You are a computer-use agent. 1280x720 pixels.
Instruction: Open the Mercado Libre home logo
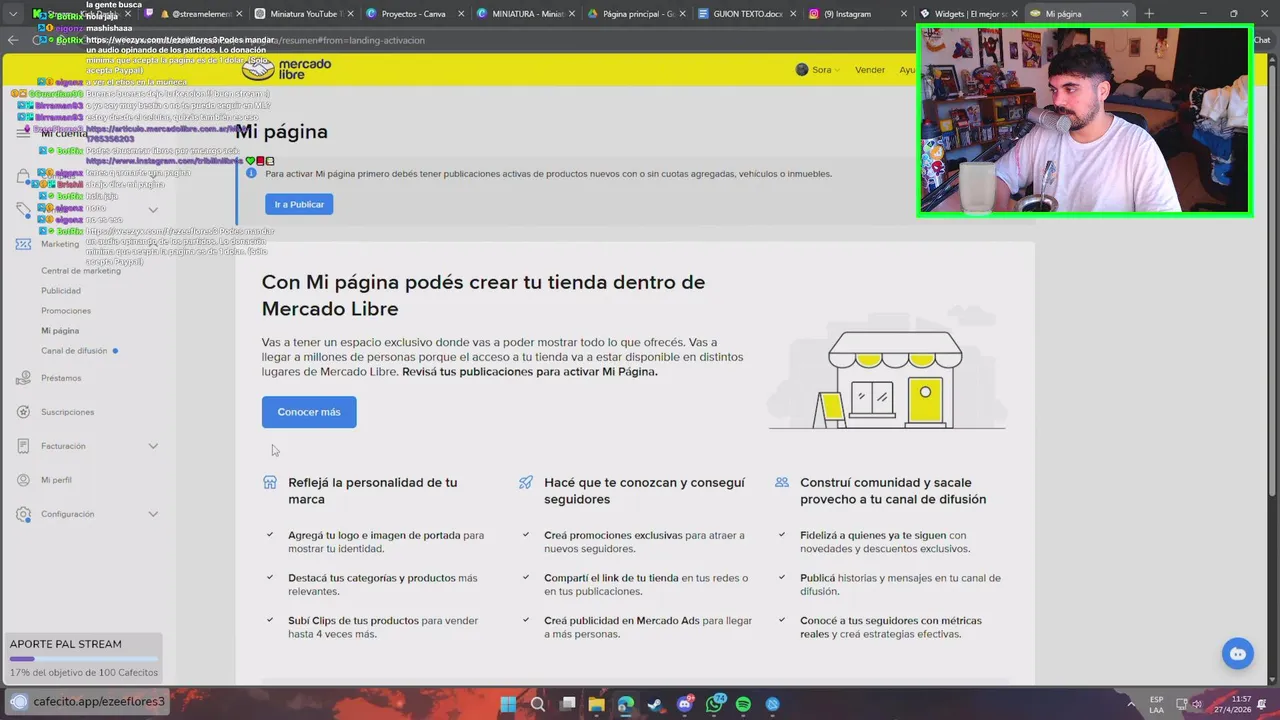pos(288,69)
